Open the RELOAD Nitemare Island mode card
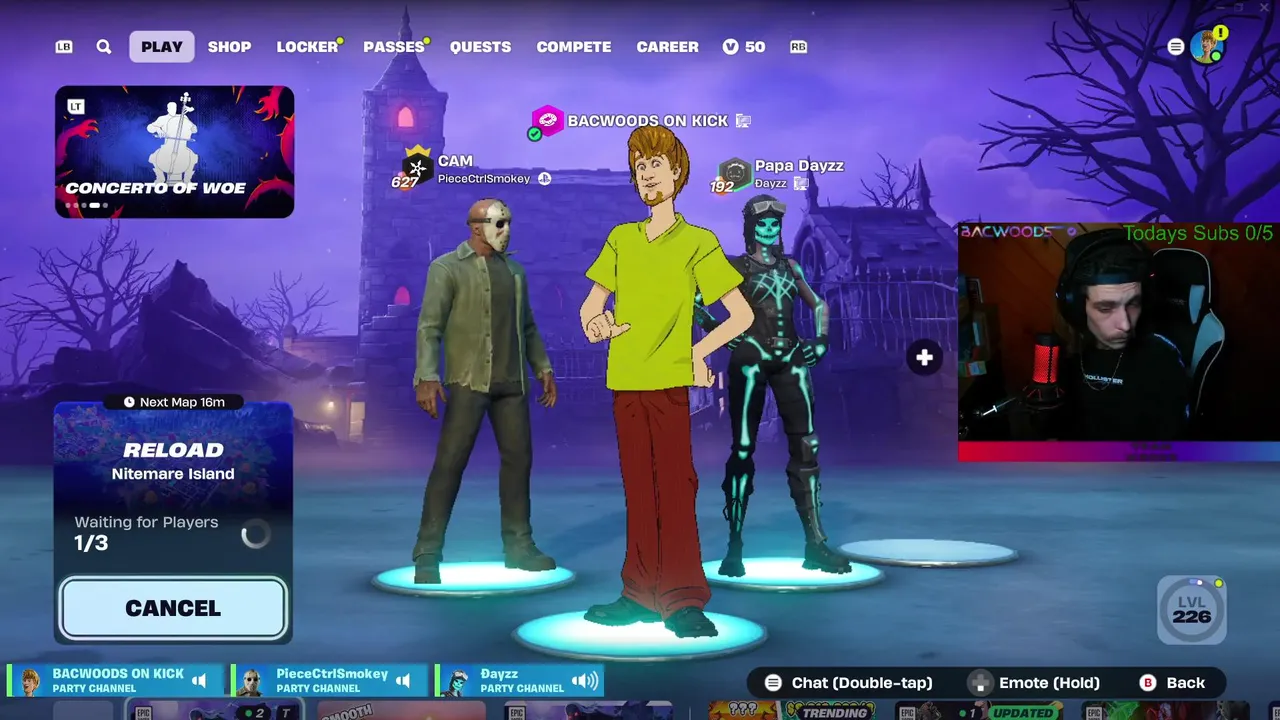Screen dimensions: 1280x720 [x=173, y=488]
